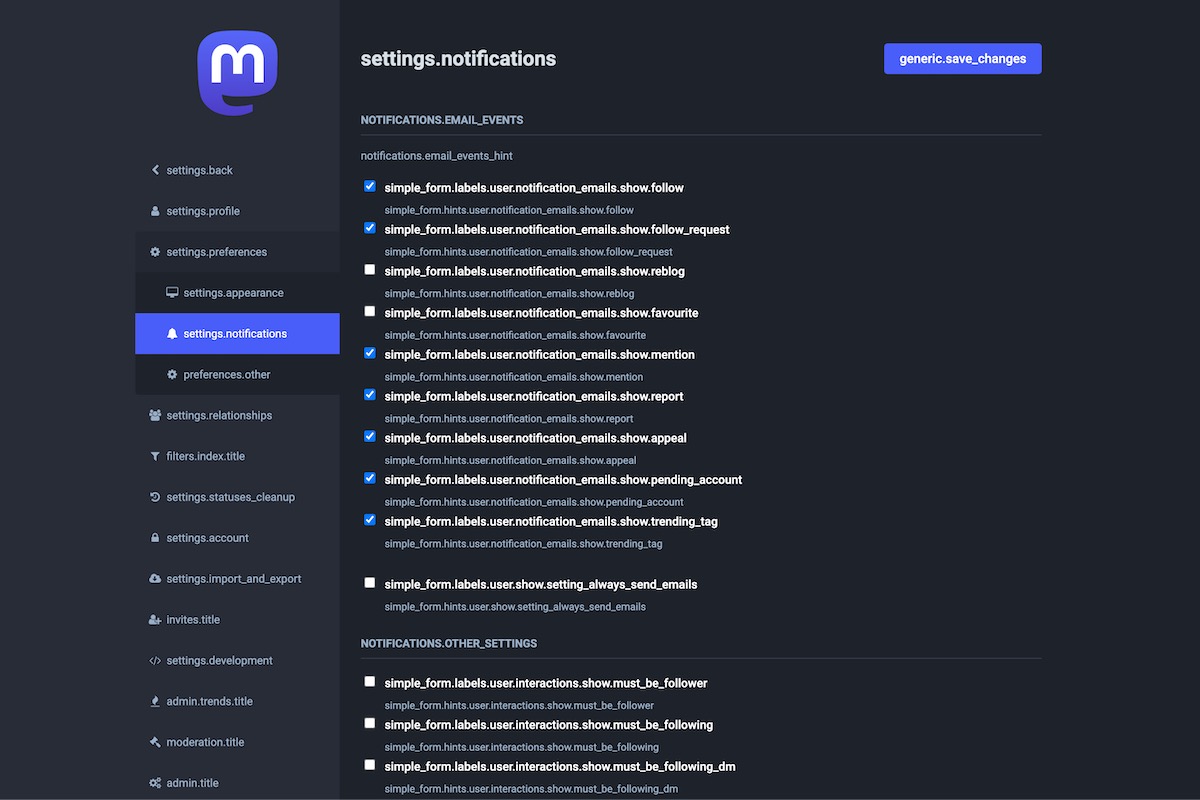Go to moderation.title in sidebar
The image size is (1200, 800).
205,742
